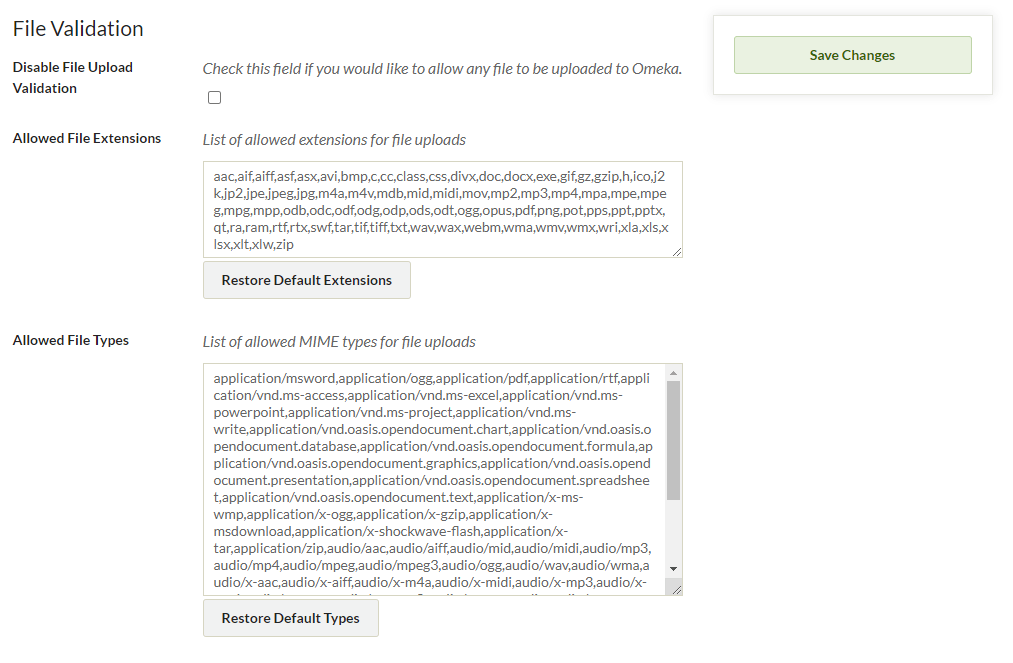Restore Default Extensions
Viewport: 1013px width, 663px height.
point(306,280)
